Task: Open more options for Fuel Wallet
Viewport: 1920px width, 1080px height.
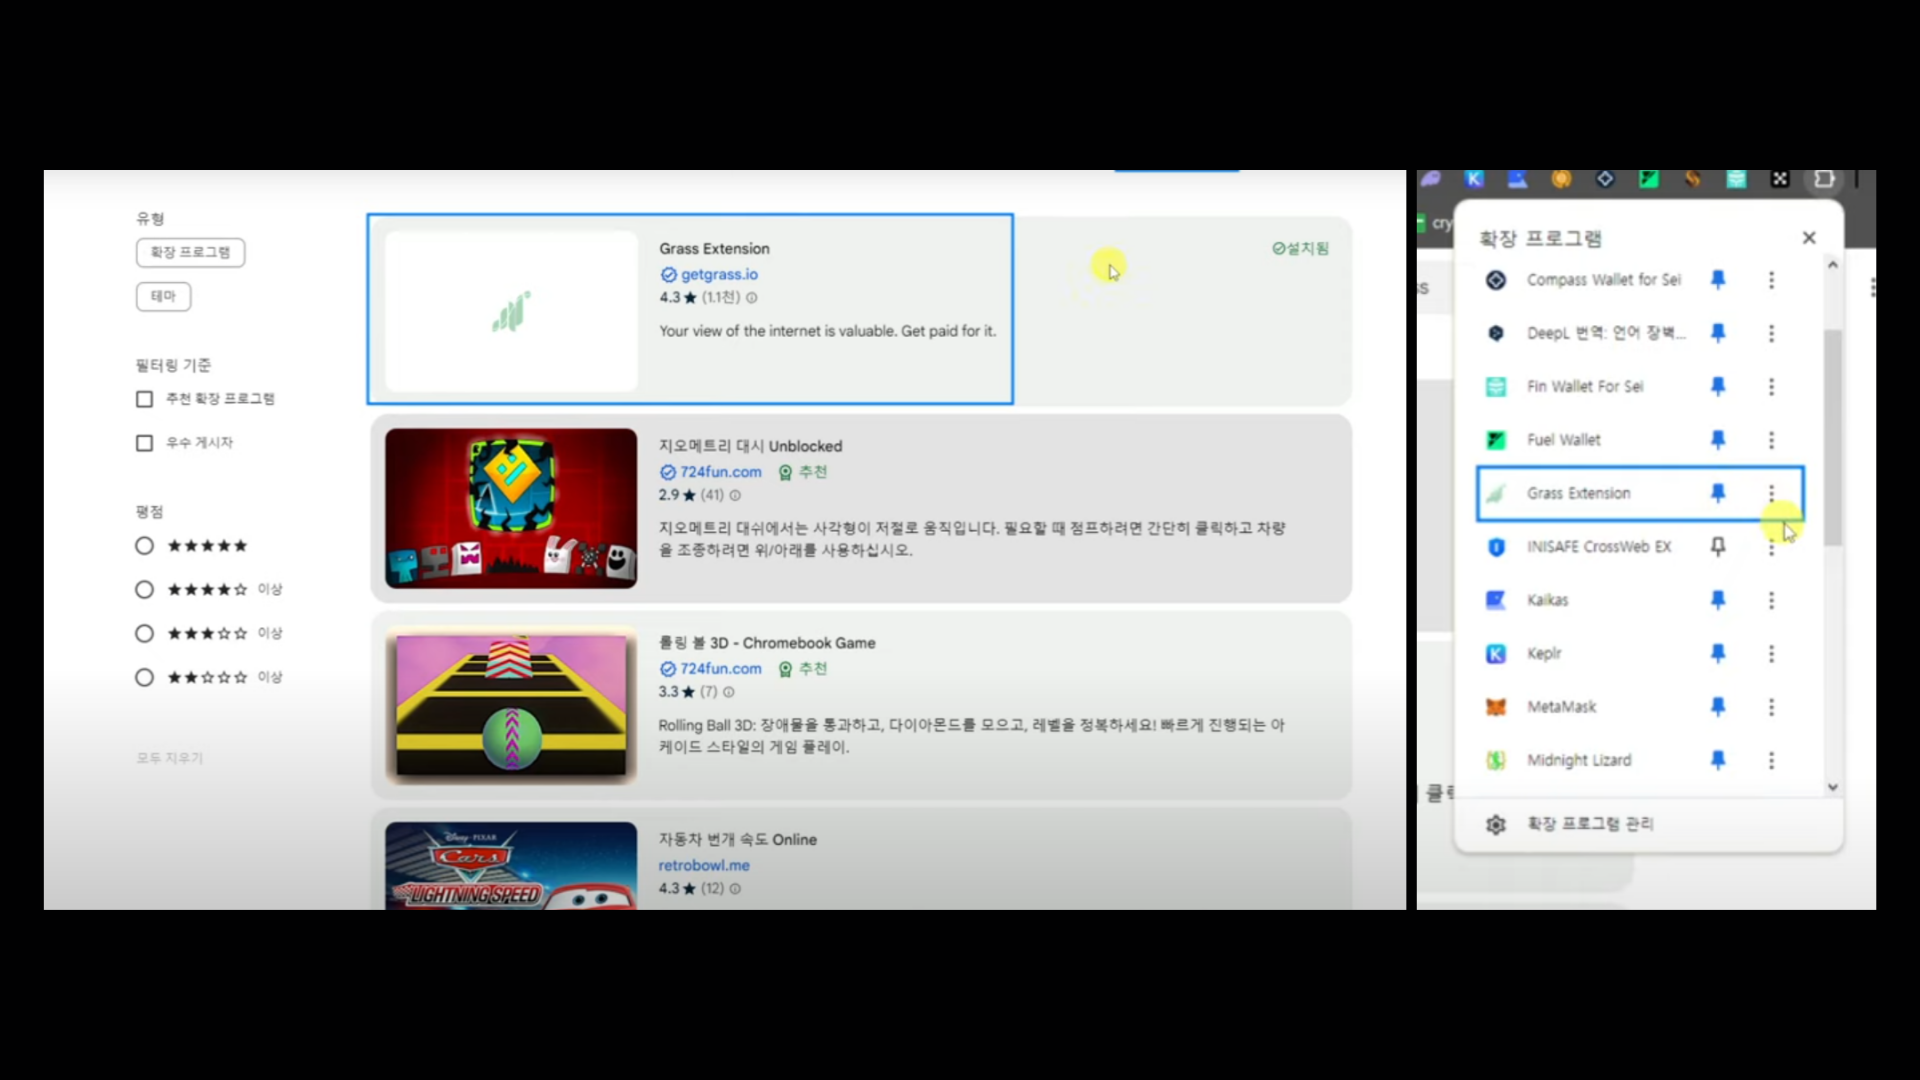Action: (x=1771, y=440)
